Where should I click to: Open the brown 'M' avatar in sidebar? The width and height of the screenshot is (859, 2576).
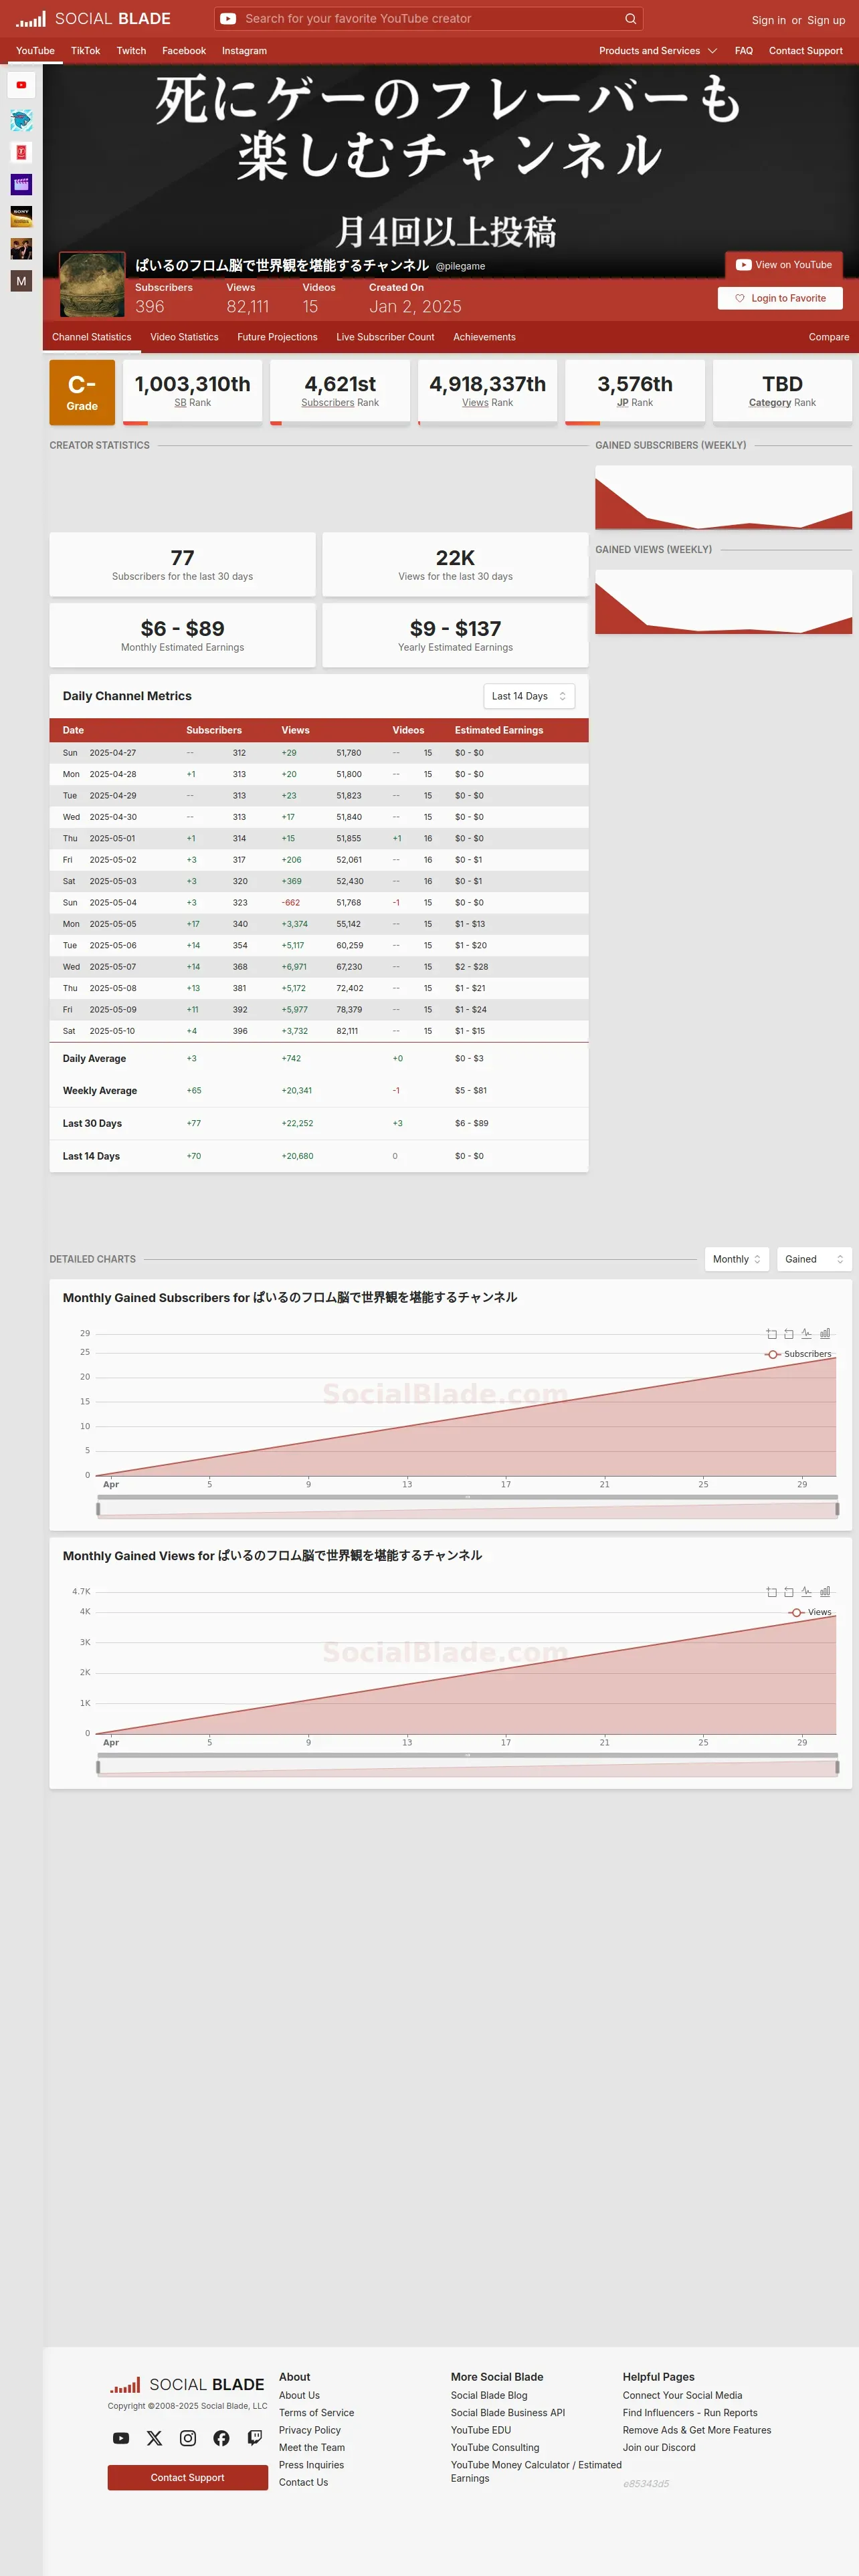[x=21, y=281]
